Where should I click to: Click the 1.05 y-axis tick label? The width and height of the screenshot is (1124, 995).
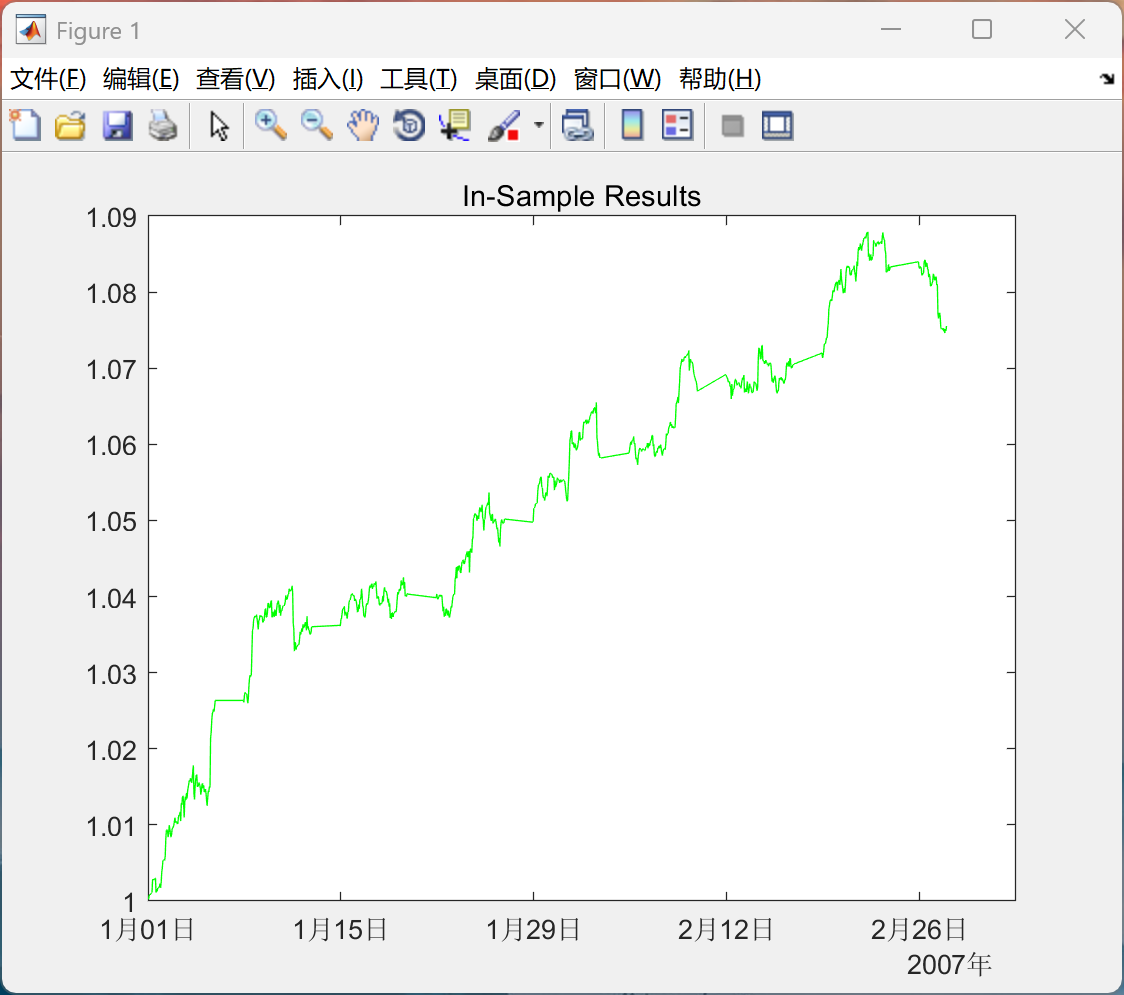pyautogui.click(x=111, y=521)
